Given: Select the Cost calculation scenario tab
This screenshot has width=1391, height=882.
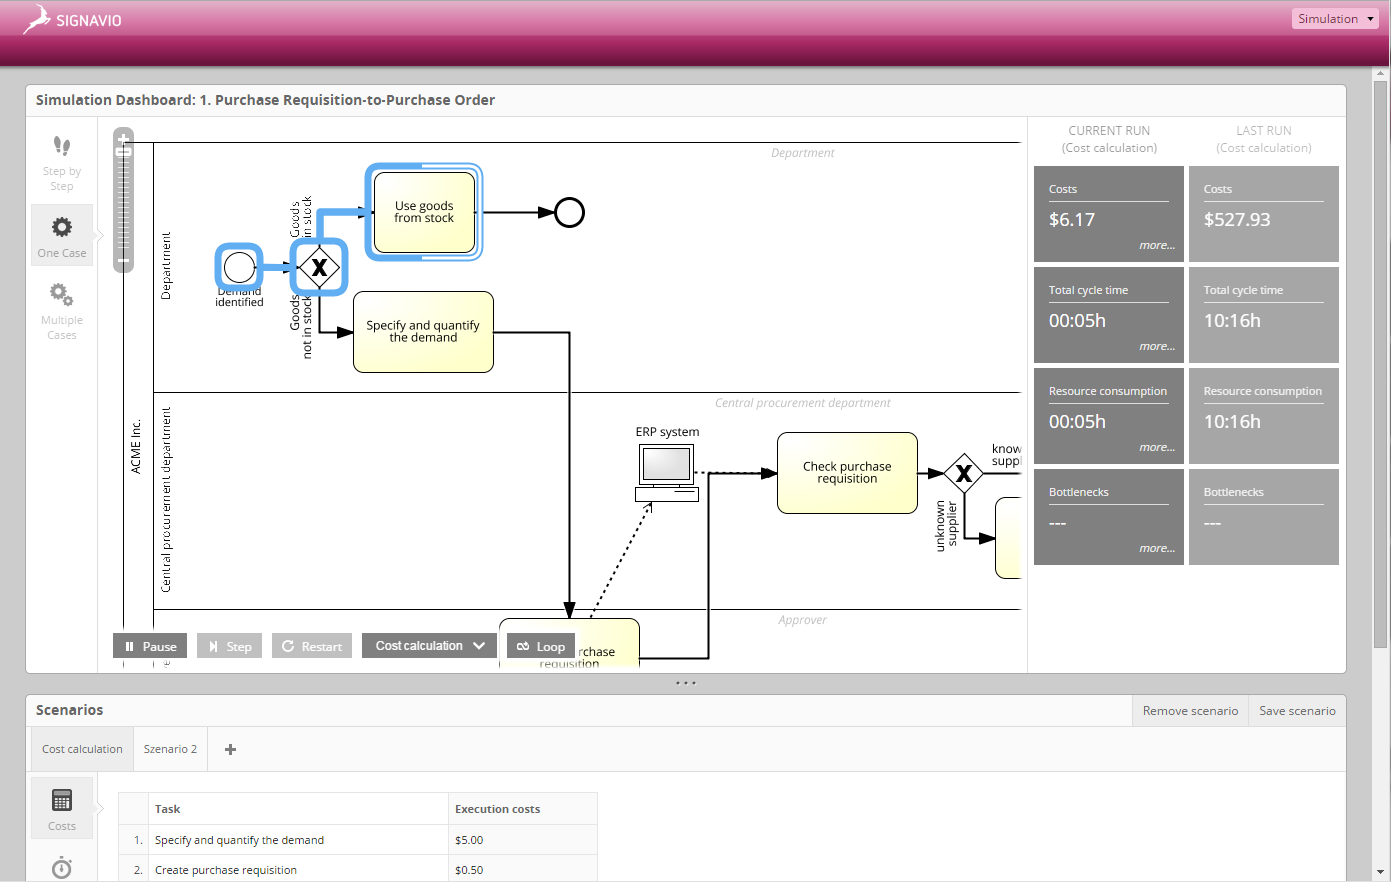Looking at the screenshot, I should pos(82,749).
